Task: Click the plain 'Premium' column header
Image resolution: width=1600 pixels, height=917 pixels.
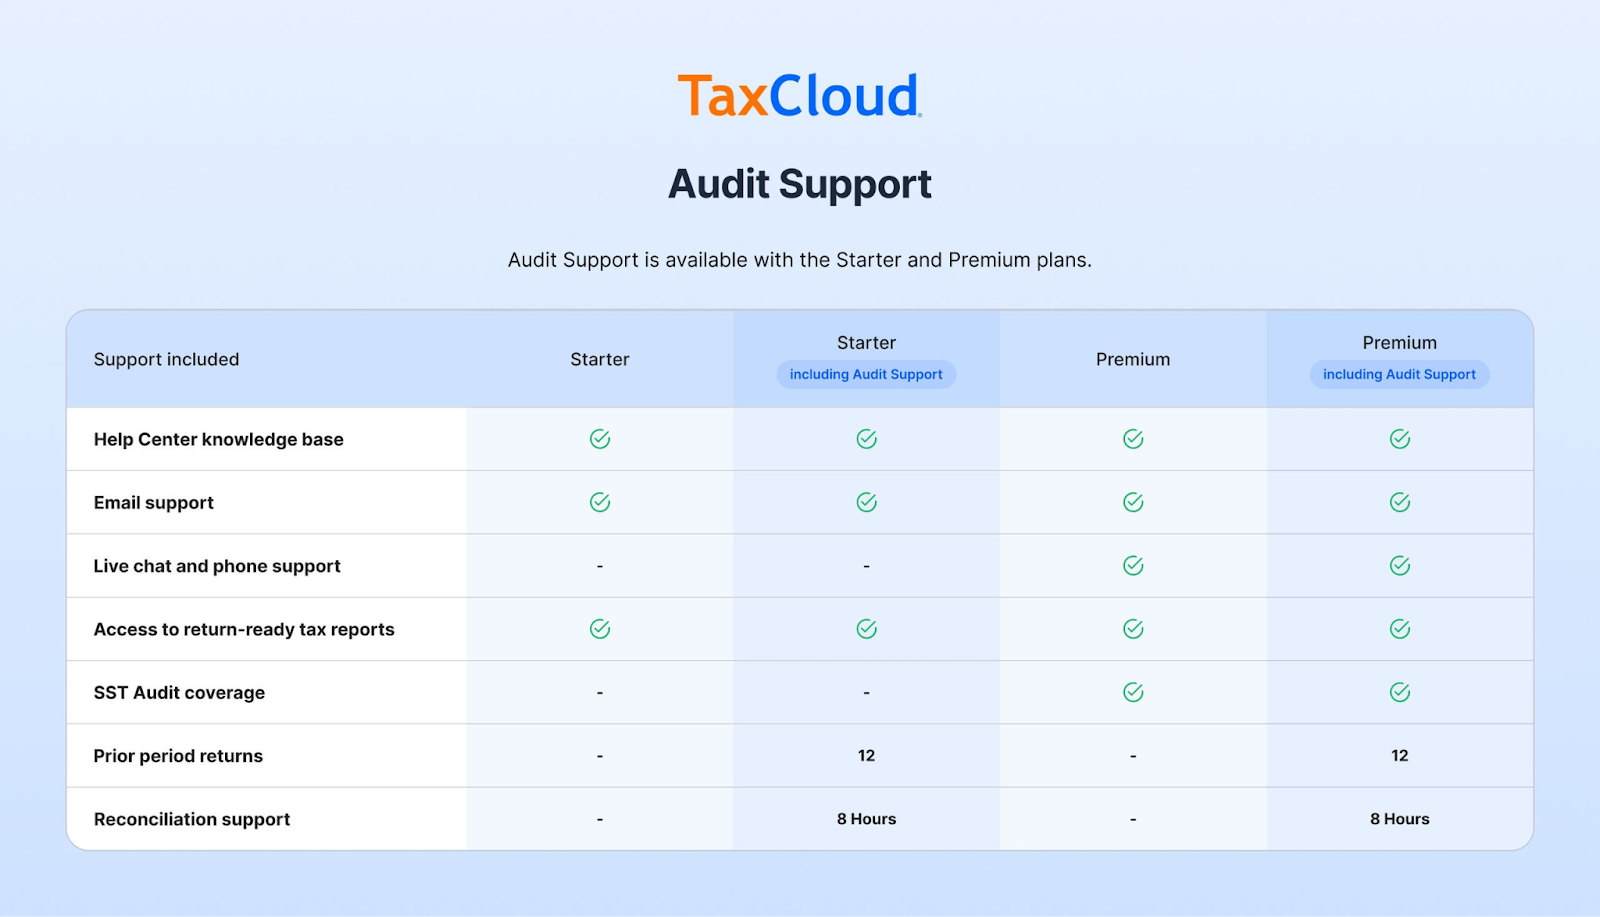Action: (1133, 359)
